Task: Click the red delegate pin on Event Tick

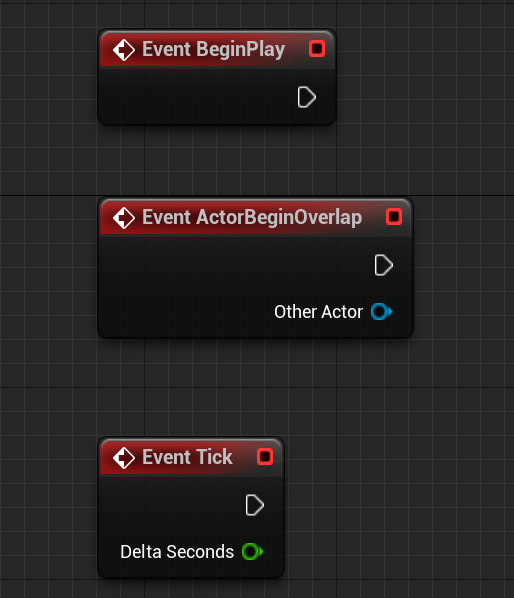Action: [265, 457]
